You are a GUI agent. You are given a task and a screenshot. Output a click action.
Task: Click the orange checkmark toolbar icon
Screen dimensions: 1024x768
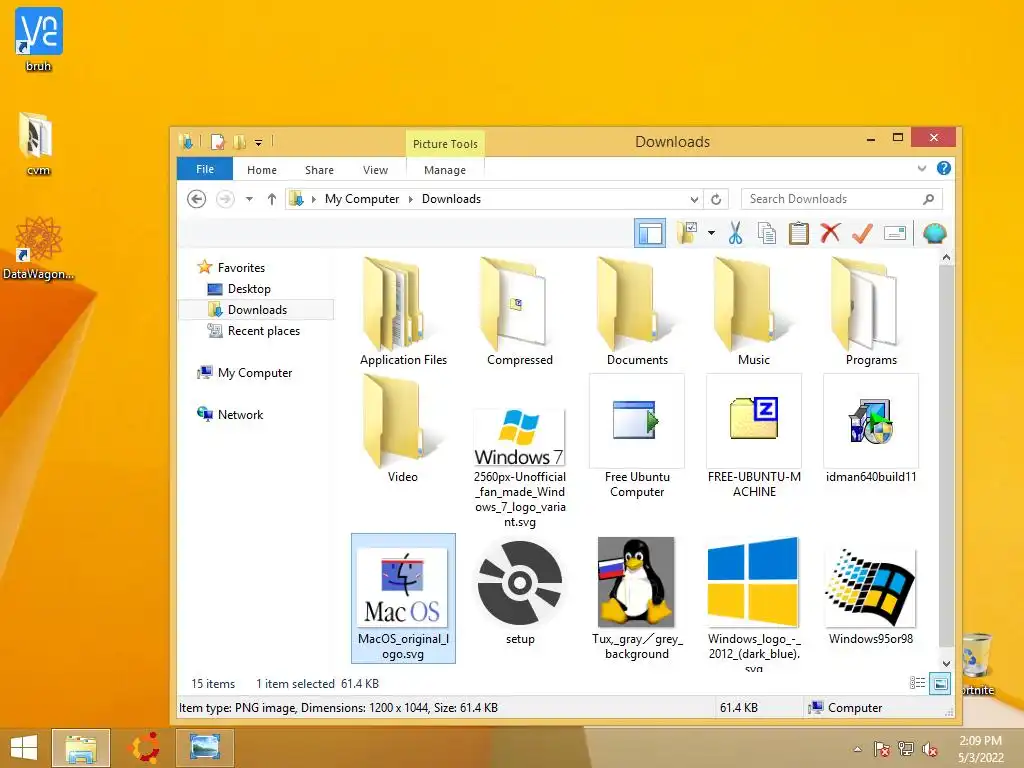pos(862,233)
